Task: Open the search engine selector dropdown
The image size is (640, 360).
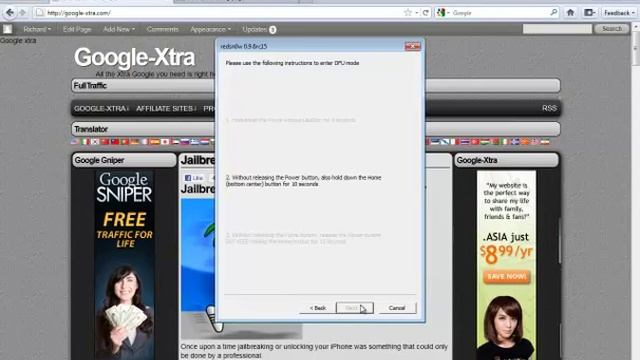Action: [x=443, y=13]
